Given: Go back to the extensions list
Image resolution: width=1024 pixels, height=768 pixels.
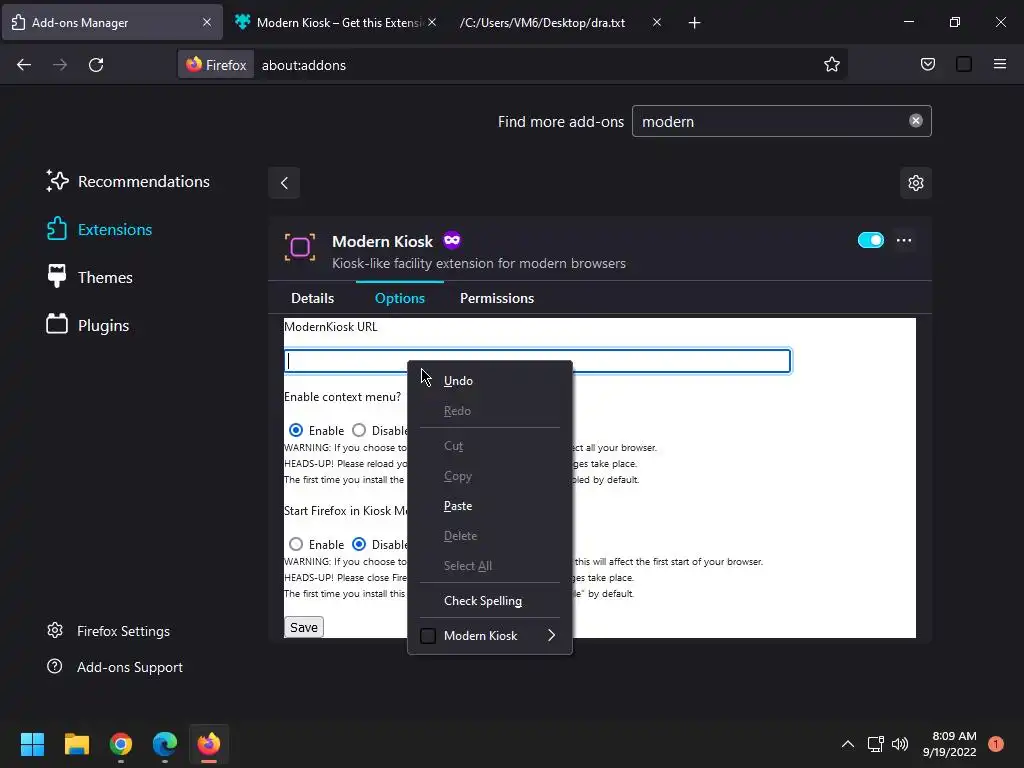Looking at the screenshot, I should pos(284,183).
